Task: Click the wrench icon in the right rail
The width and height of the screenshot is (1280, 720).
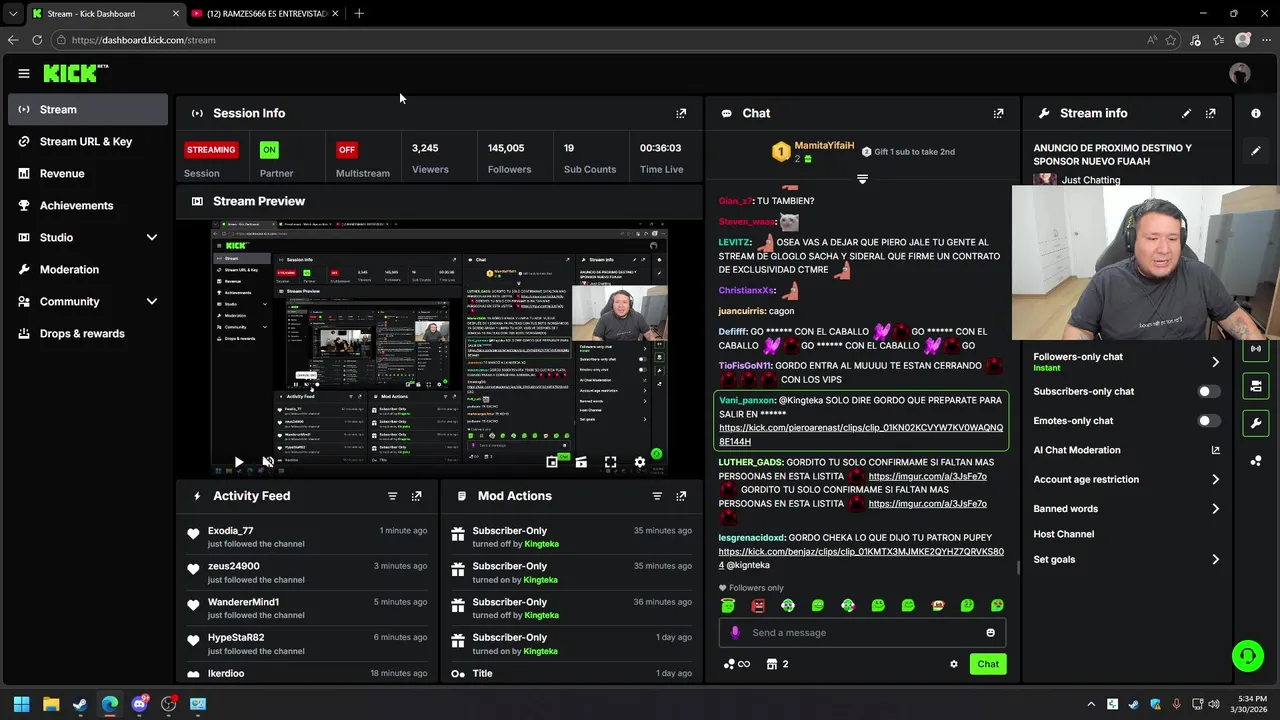Action: click(x=1256, y=423)
